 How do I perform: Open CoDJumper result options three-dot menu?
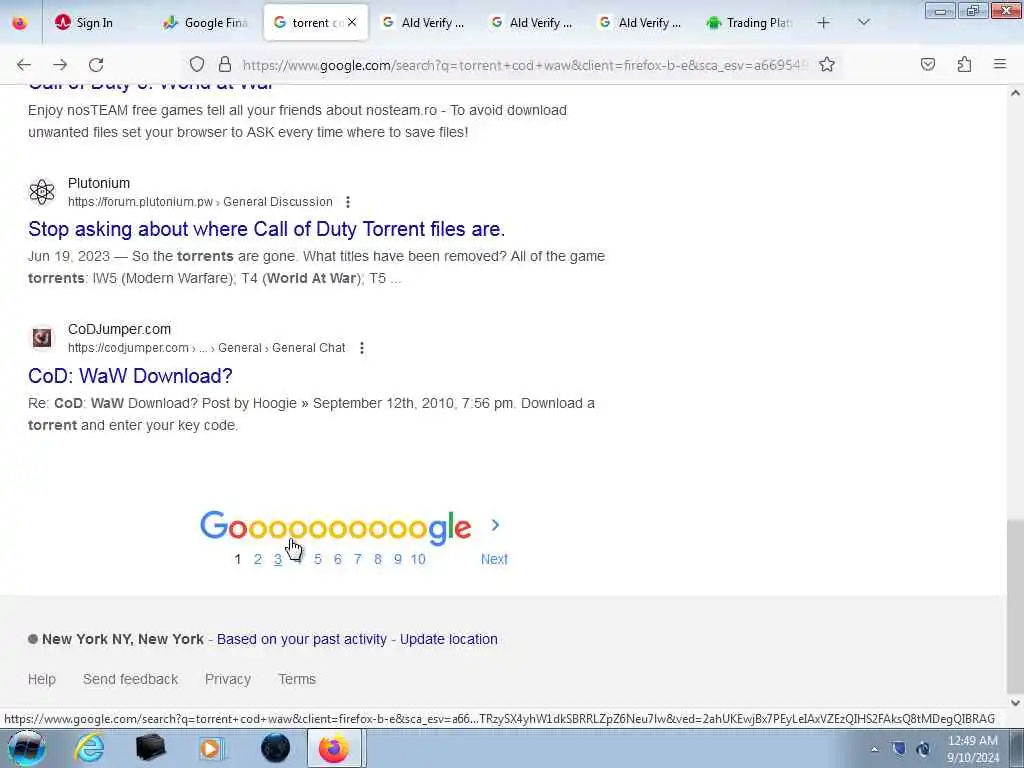click(362, 348)
